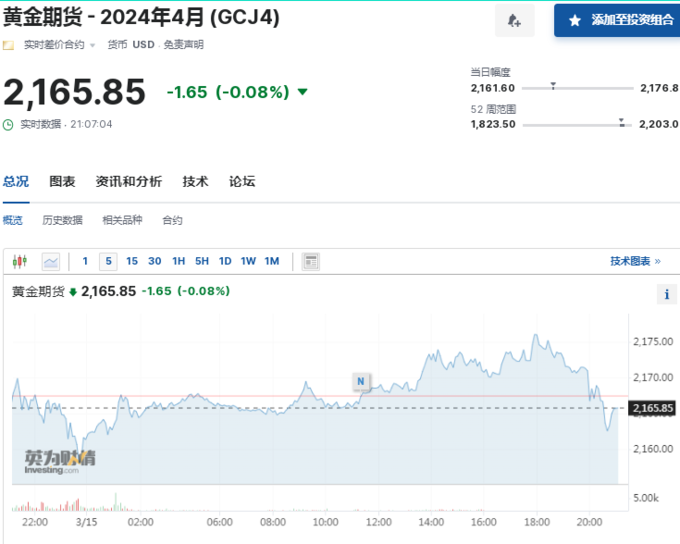
Task: Click the 实时数据 · 21:07:04 timestamp
Action: coord(66,125)
